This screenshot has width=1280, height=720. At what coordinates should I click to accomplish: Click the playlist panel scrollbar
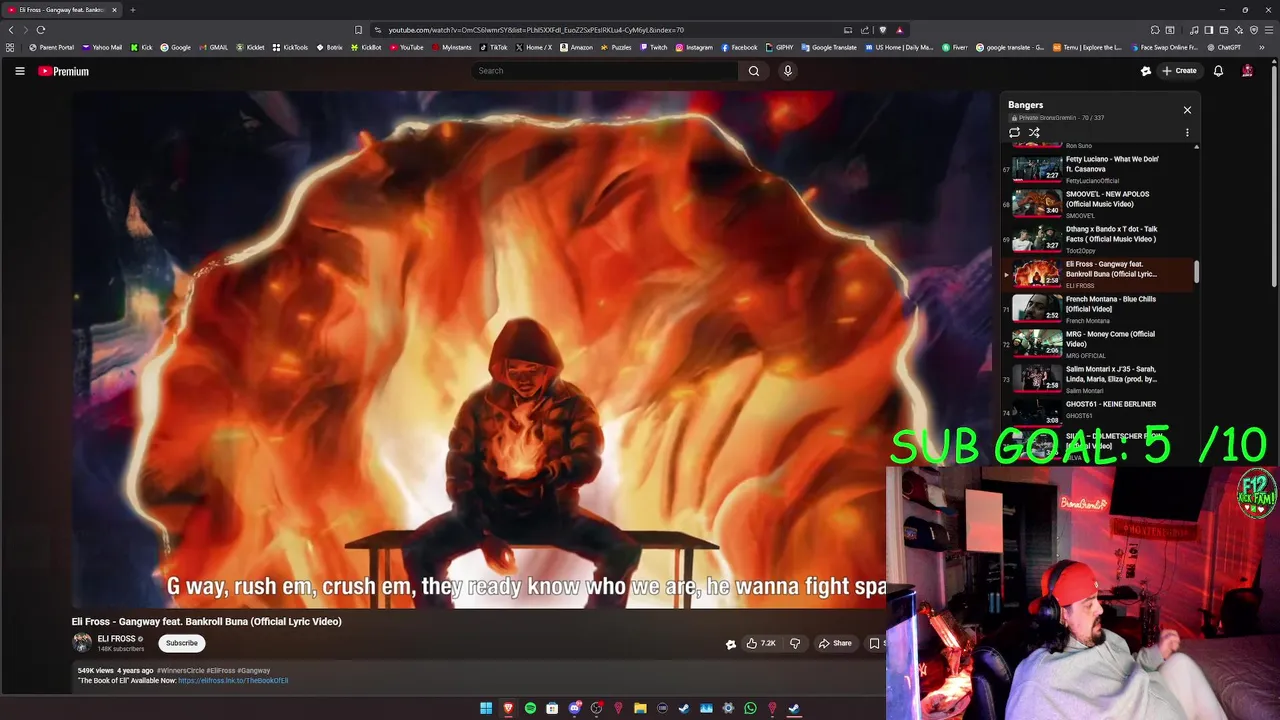pyautogui.click(x=1196, y=271)
